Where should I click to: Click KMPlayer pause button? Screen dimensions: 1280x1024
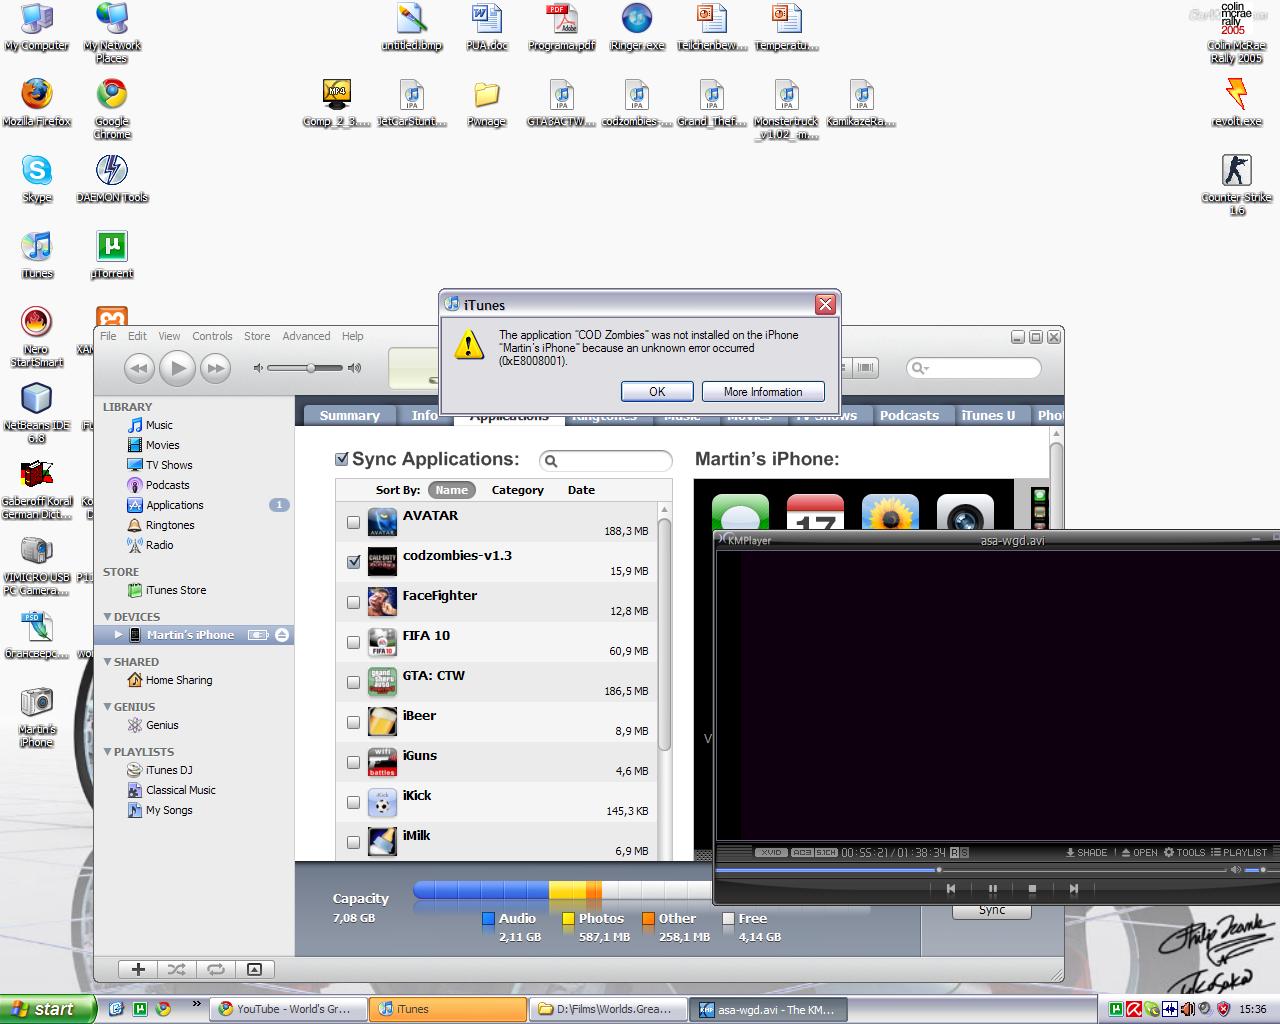point(992,888)
